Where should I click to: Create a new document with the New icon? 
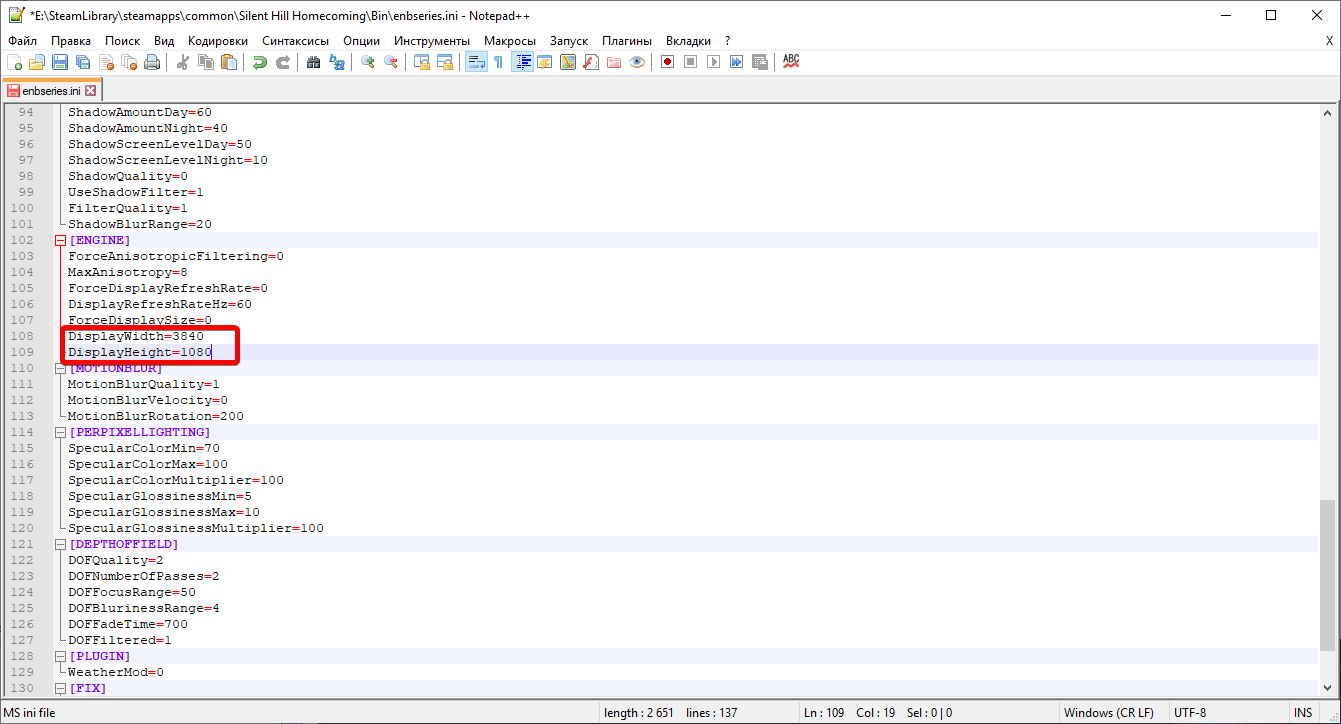(x=14, y=62)
